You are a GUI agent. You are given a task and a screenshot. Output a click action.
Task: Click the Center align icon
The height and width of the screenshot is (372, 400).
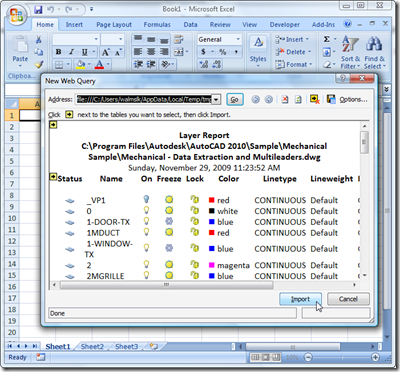[x=151, y=52]
